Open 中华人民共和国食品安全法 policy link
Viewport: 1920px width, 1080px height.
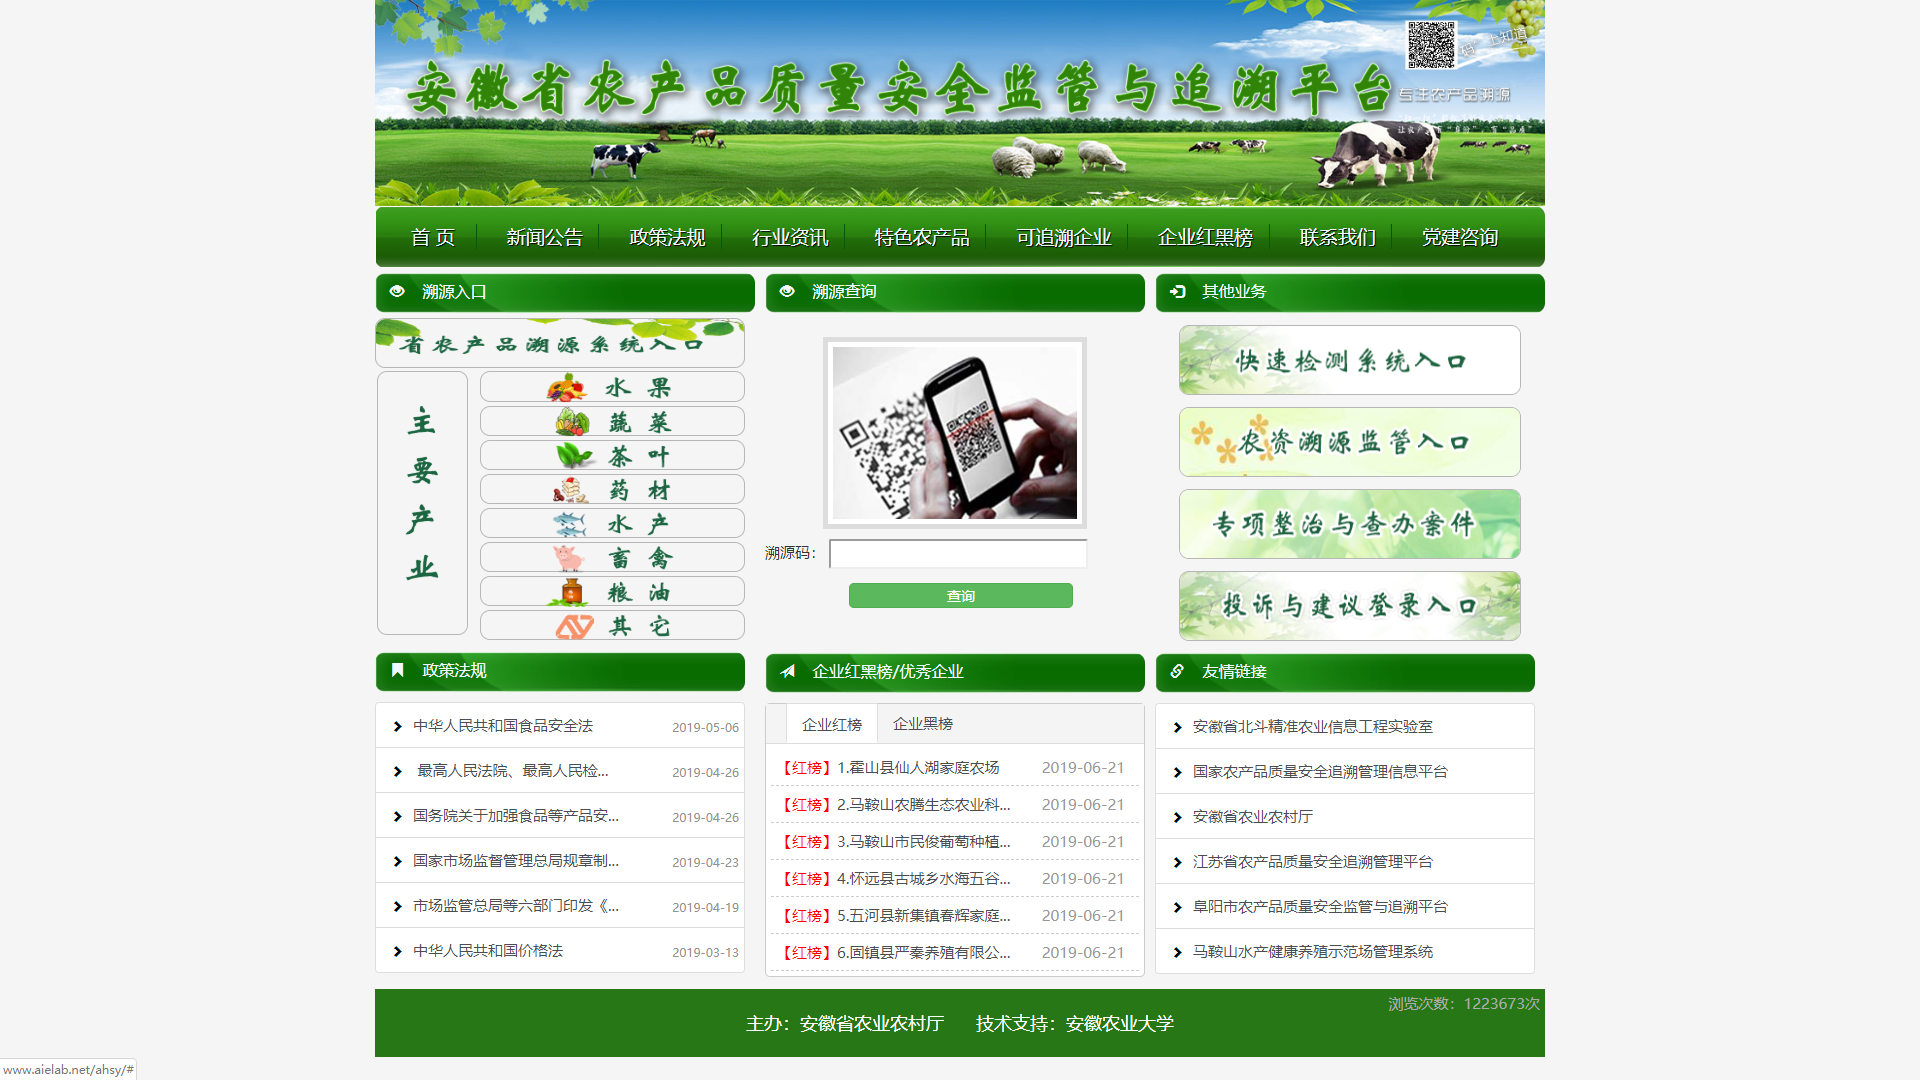click(x=503, y=726)
